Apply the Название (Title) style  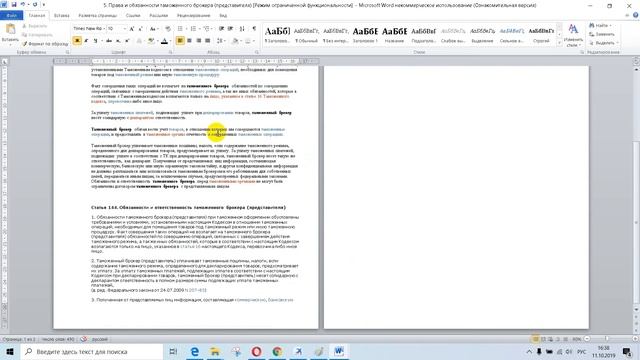coord(394,35)
